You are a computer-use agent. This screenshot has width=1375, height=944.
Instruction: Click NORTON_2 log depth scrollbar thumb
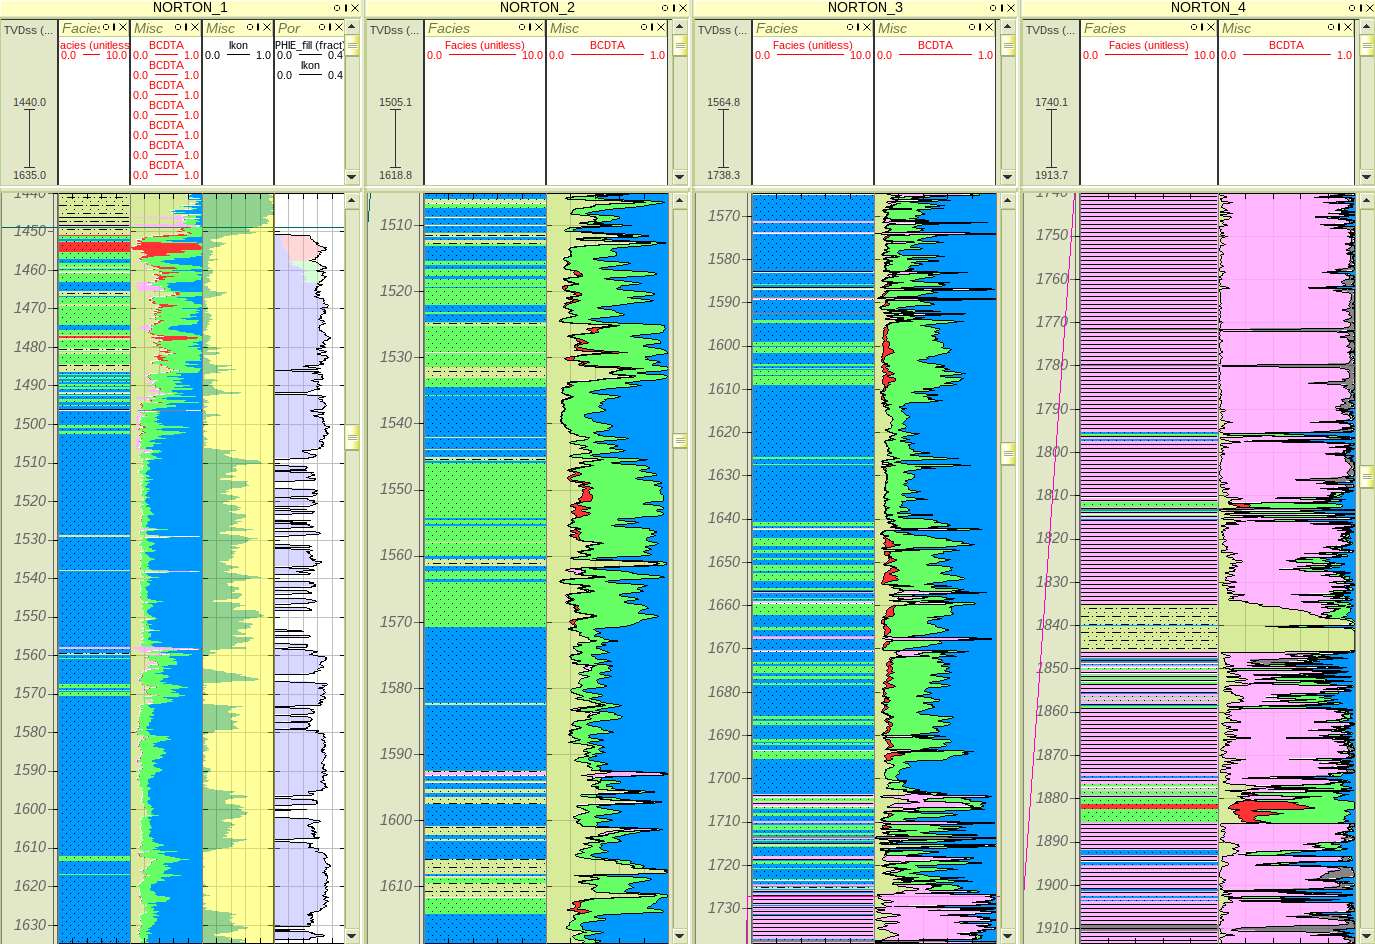[680, 441]
